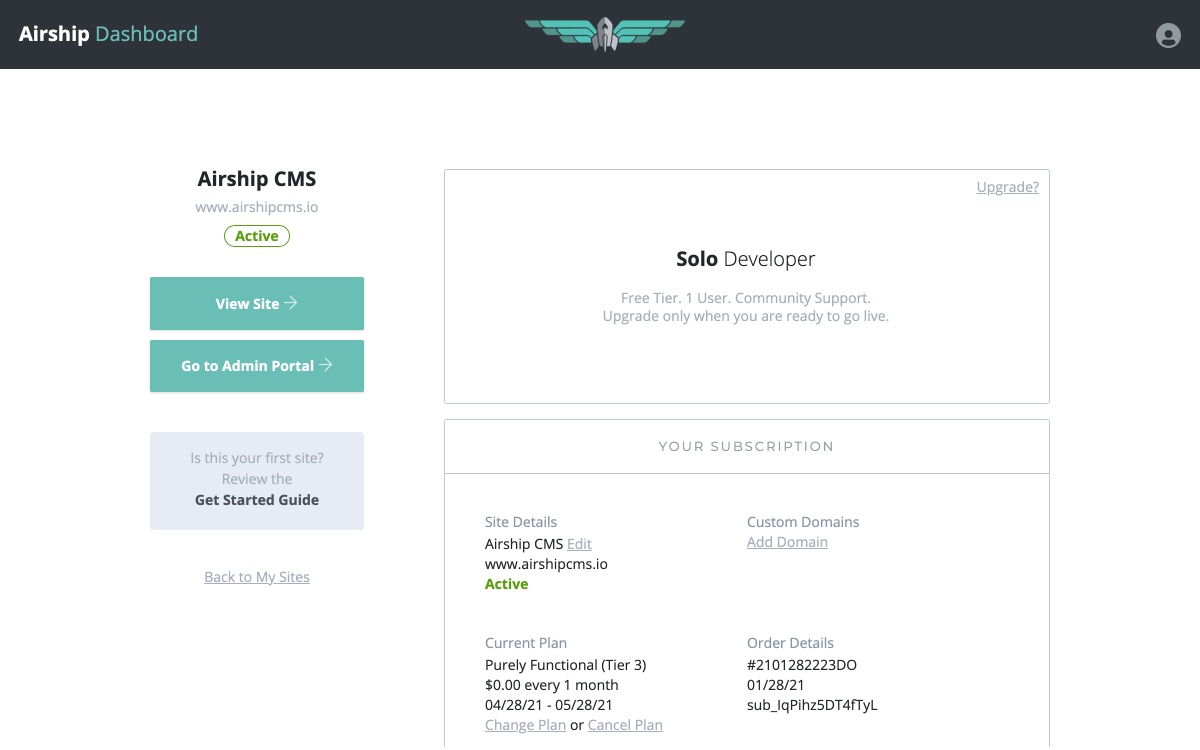Screen dimensions: 1200x750
Task: Click the Airship CMS sidebar heading
Action: 257,180
